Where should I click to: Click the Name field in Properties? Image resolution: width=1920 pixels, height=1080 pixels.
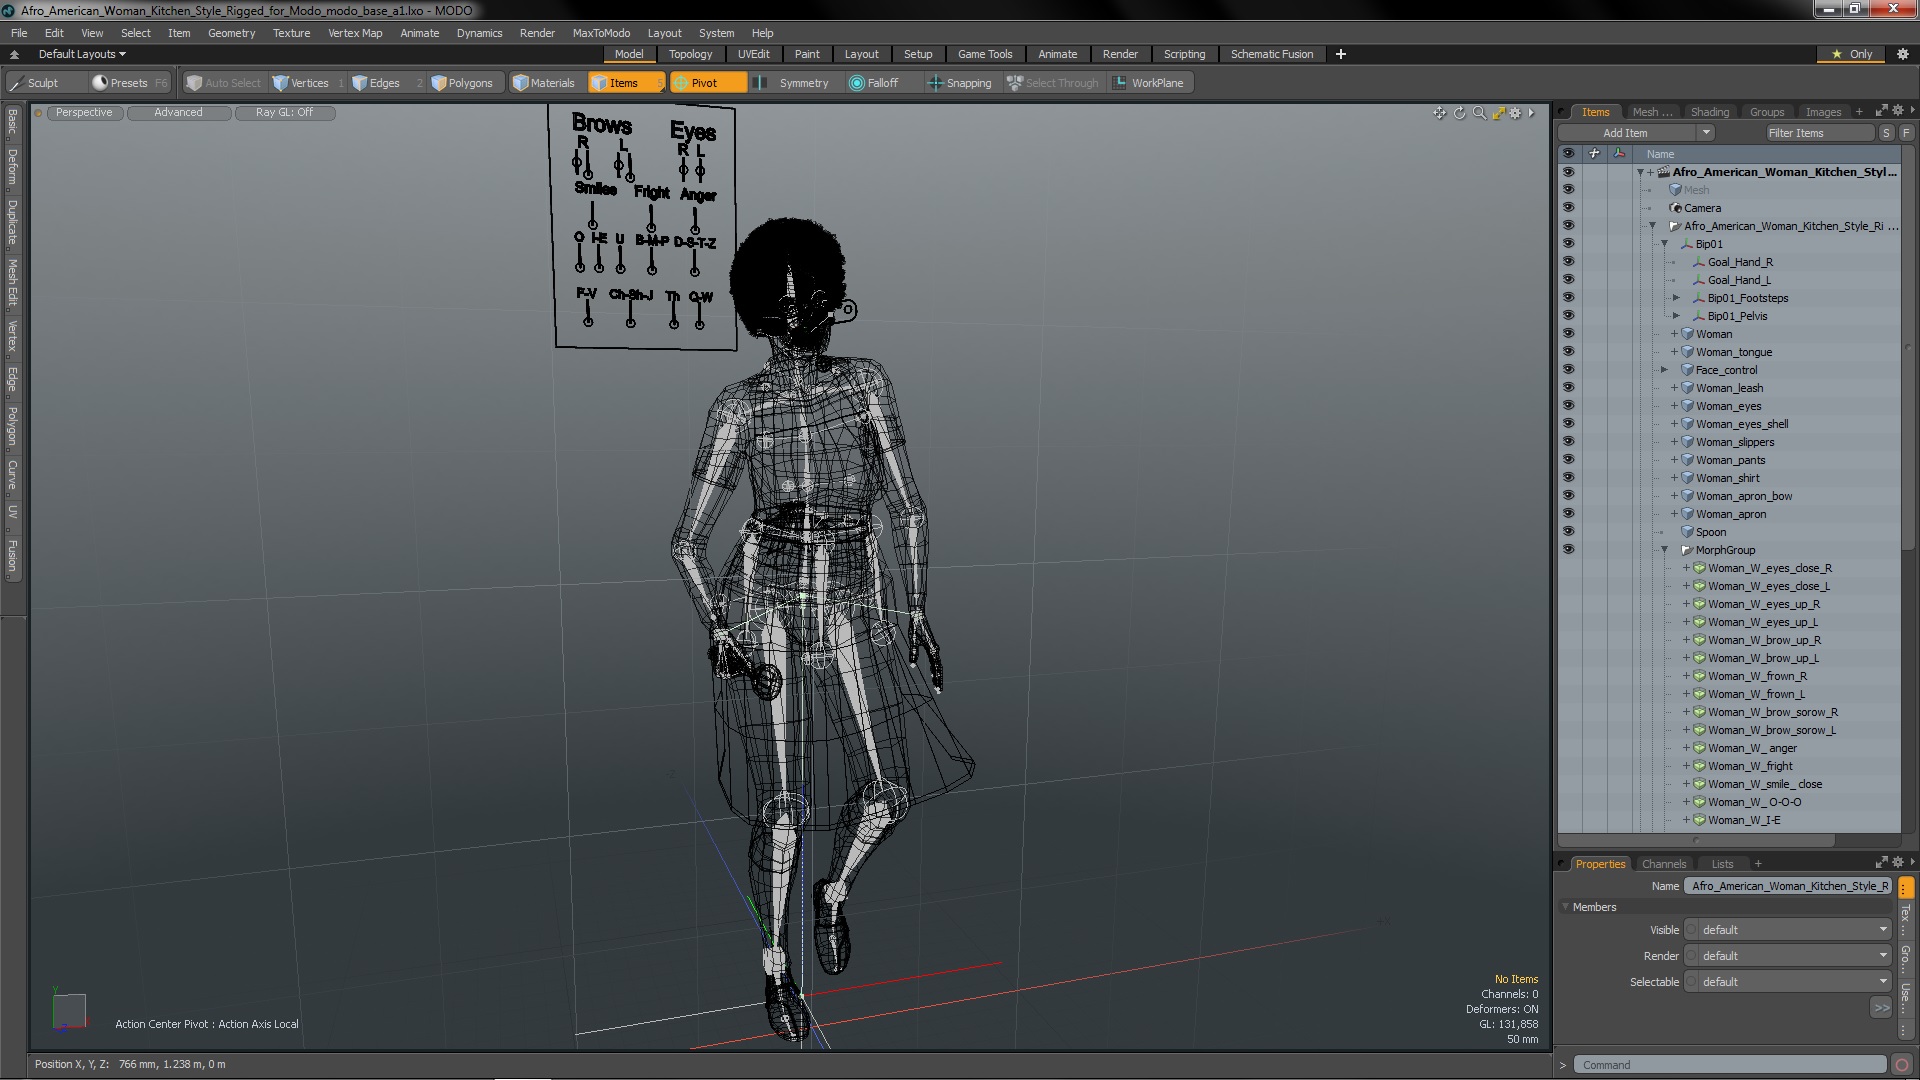click(1788, 886)
